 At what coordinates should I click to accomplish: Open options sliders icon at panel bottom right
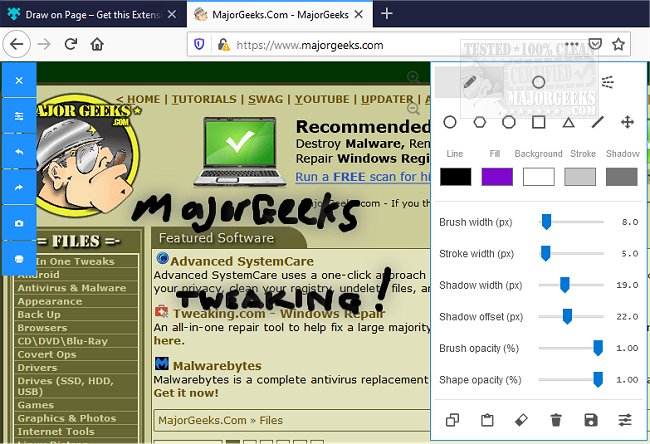625,420
